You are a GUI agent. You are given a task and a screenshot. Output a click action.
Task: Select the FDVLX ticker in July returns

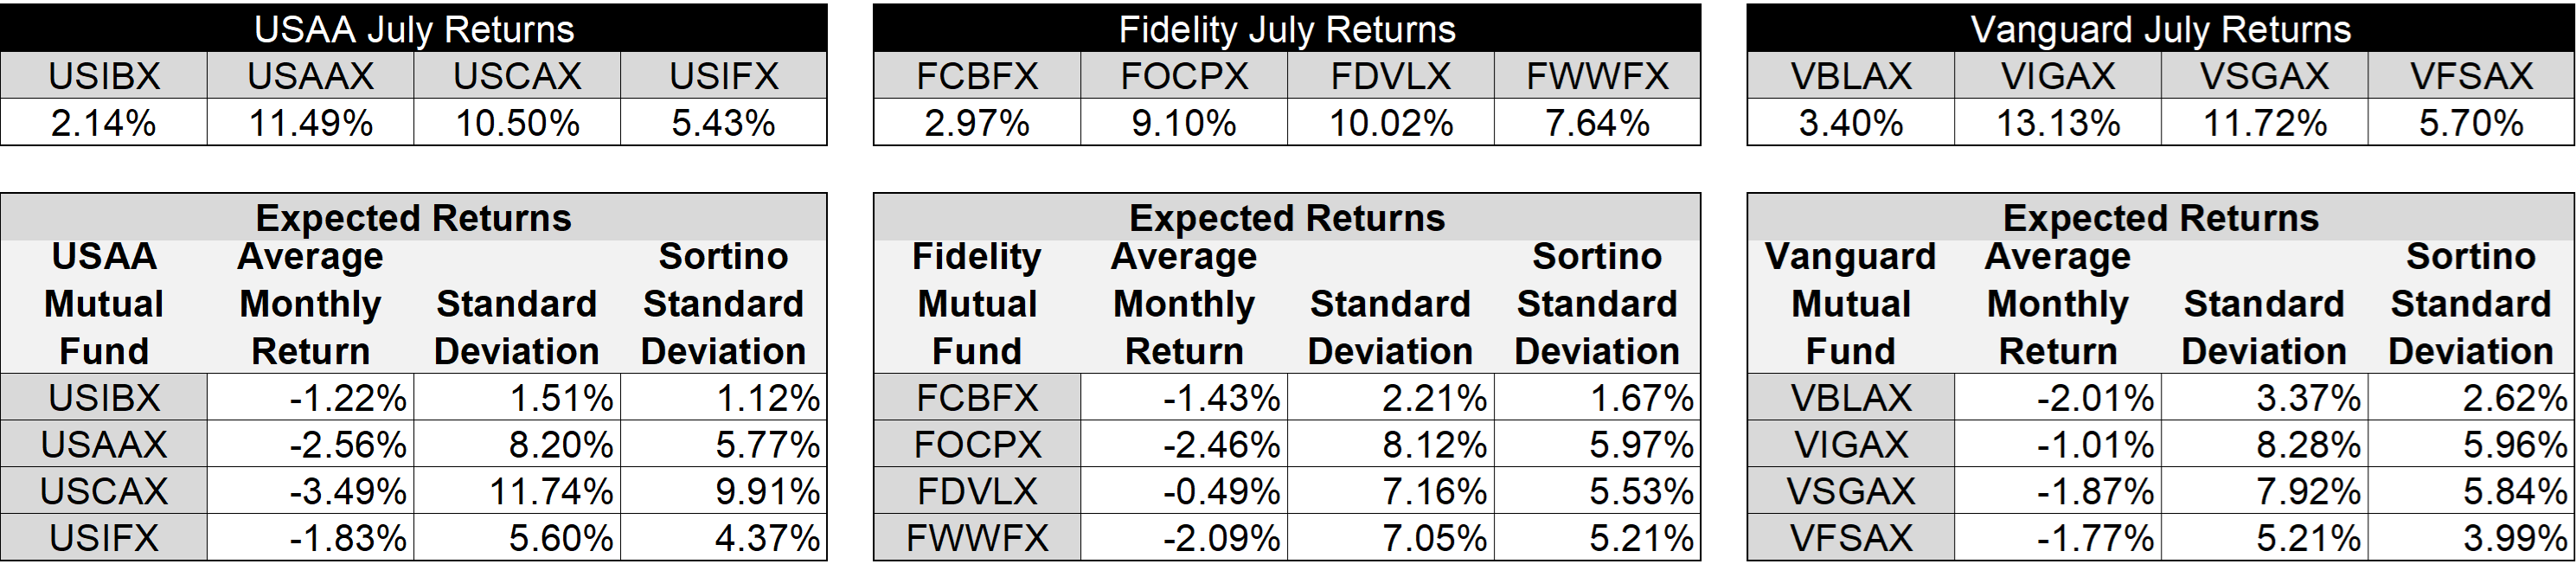tap(1391, 76)
